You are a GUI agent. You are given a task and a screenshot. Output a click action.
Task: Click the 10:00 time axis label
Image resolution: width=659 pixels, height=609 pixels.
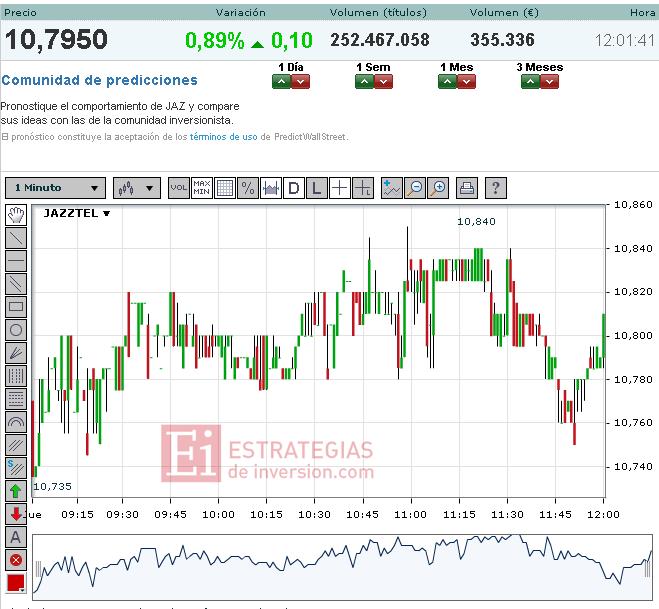click(x=218, y=514)
